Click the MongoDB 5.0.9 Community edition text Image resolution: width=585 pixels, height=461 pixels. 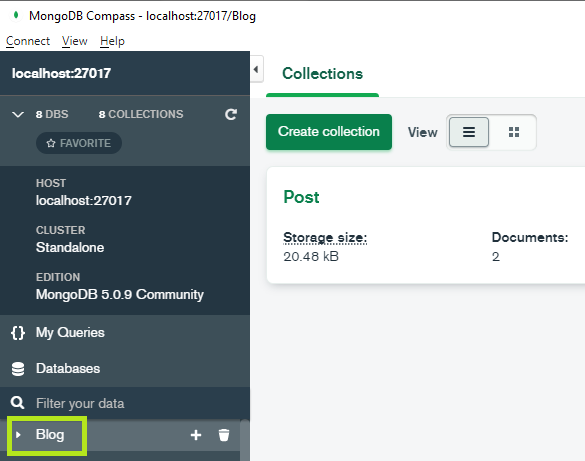(120, 295)
